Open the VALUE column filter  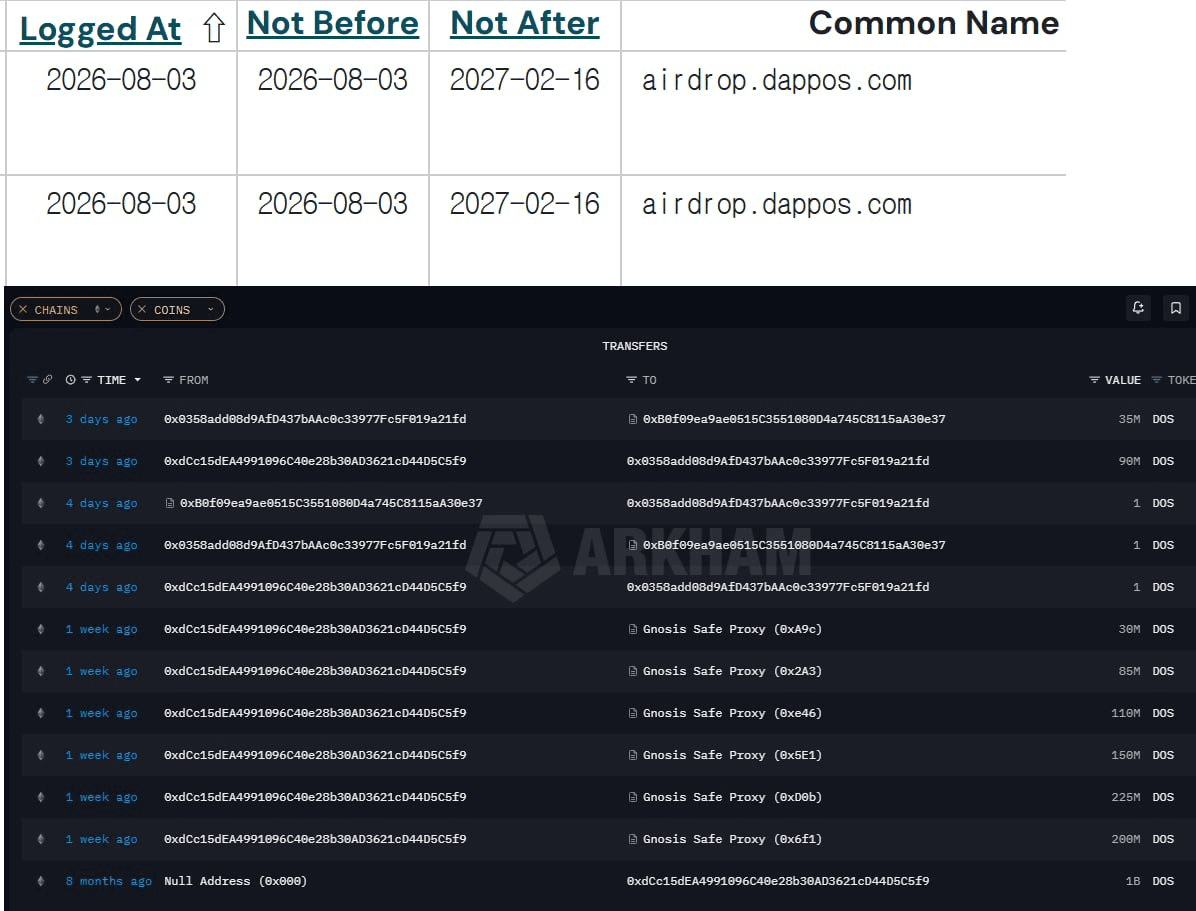[1094, 379]
